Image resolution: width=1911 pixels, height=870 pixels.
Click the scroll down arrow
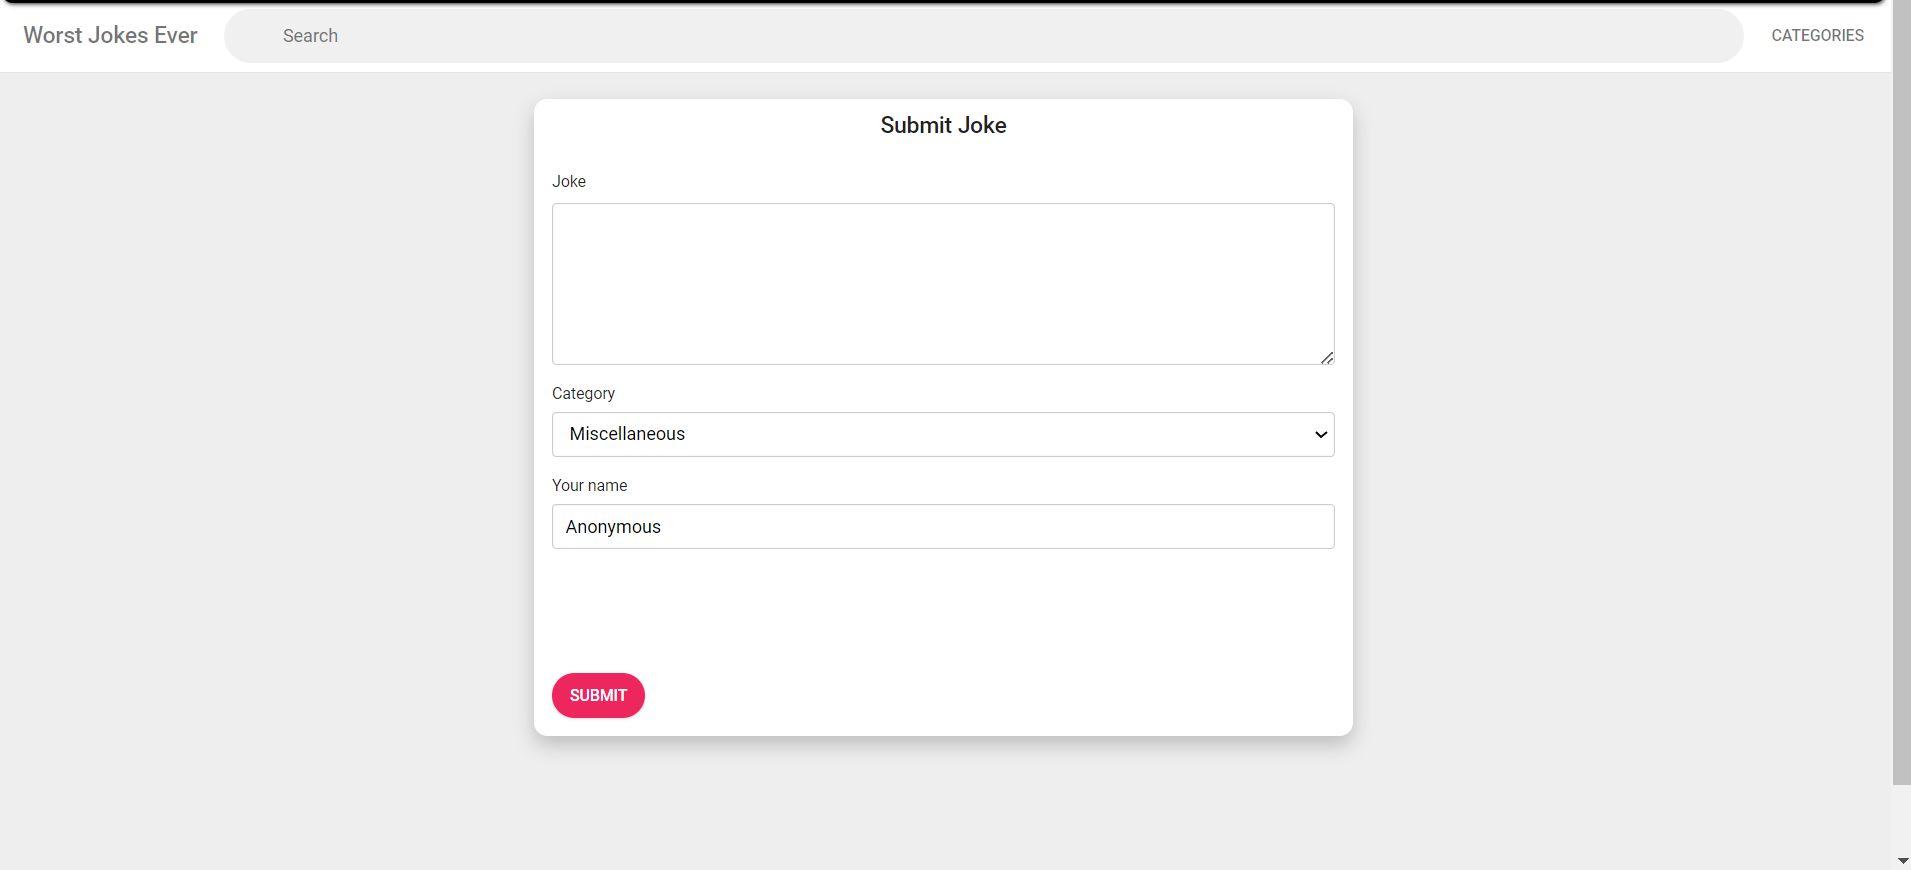tap(1902, 861)
